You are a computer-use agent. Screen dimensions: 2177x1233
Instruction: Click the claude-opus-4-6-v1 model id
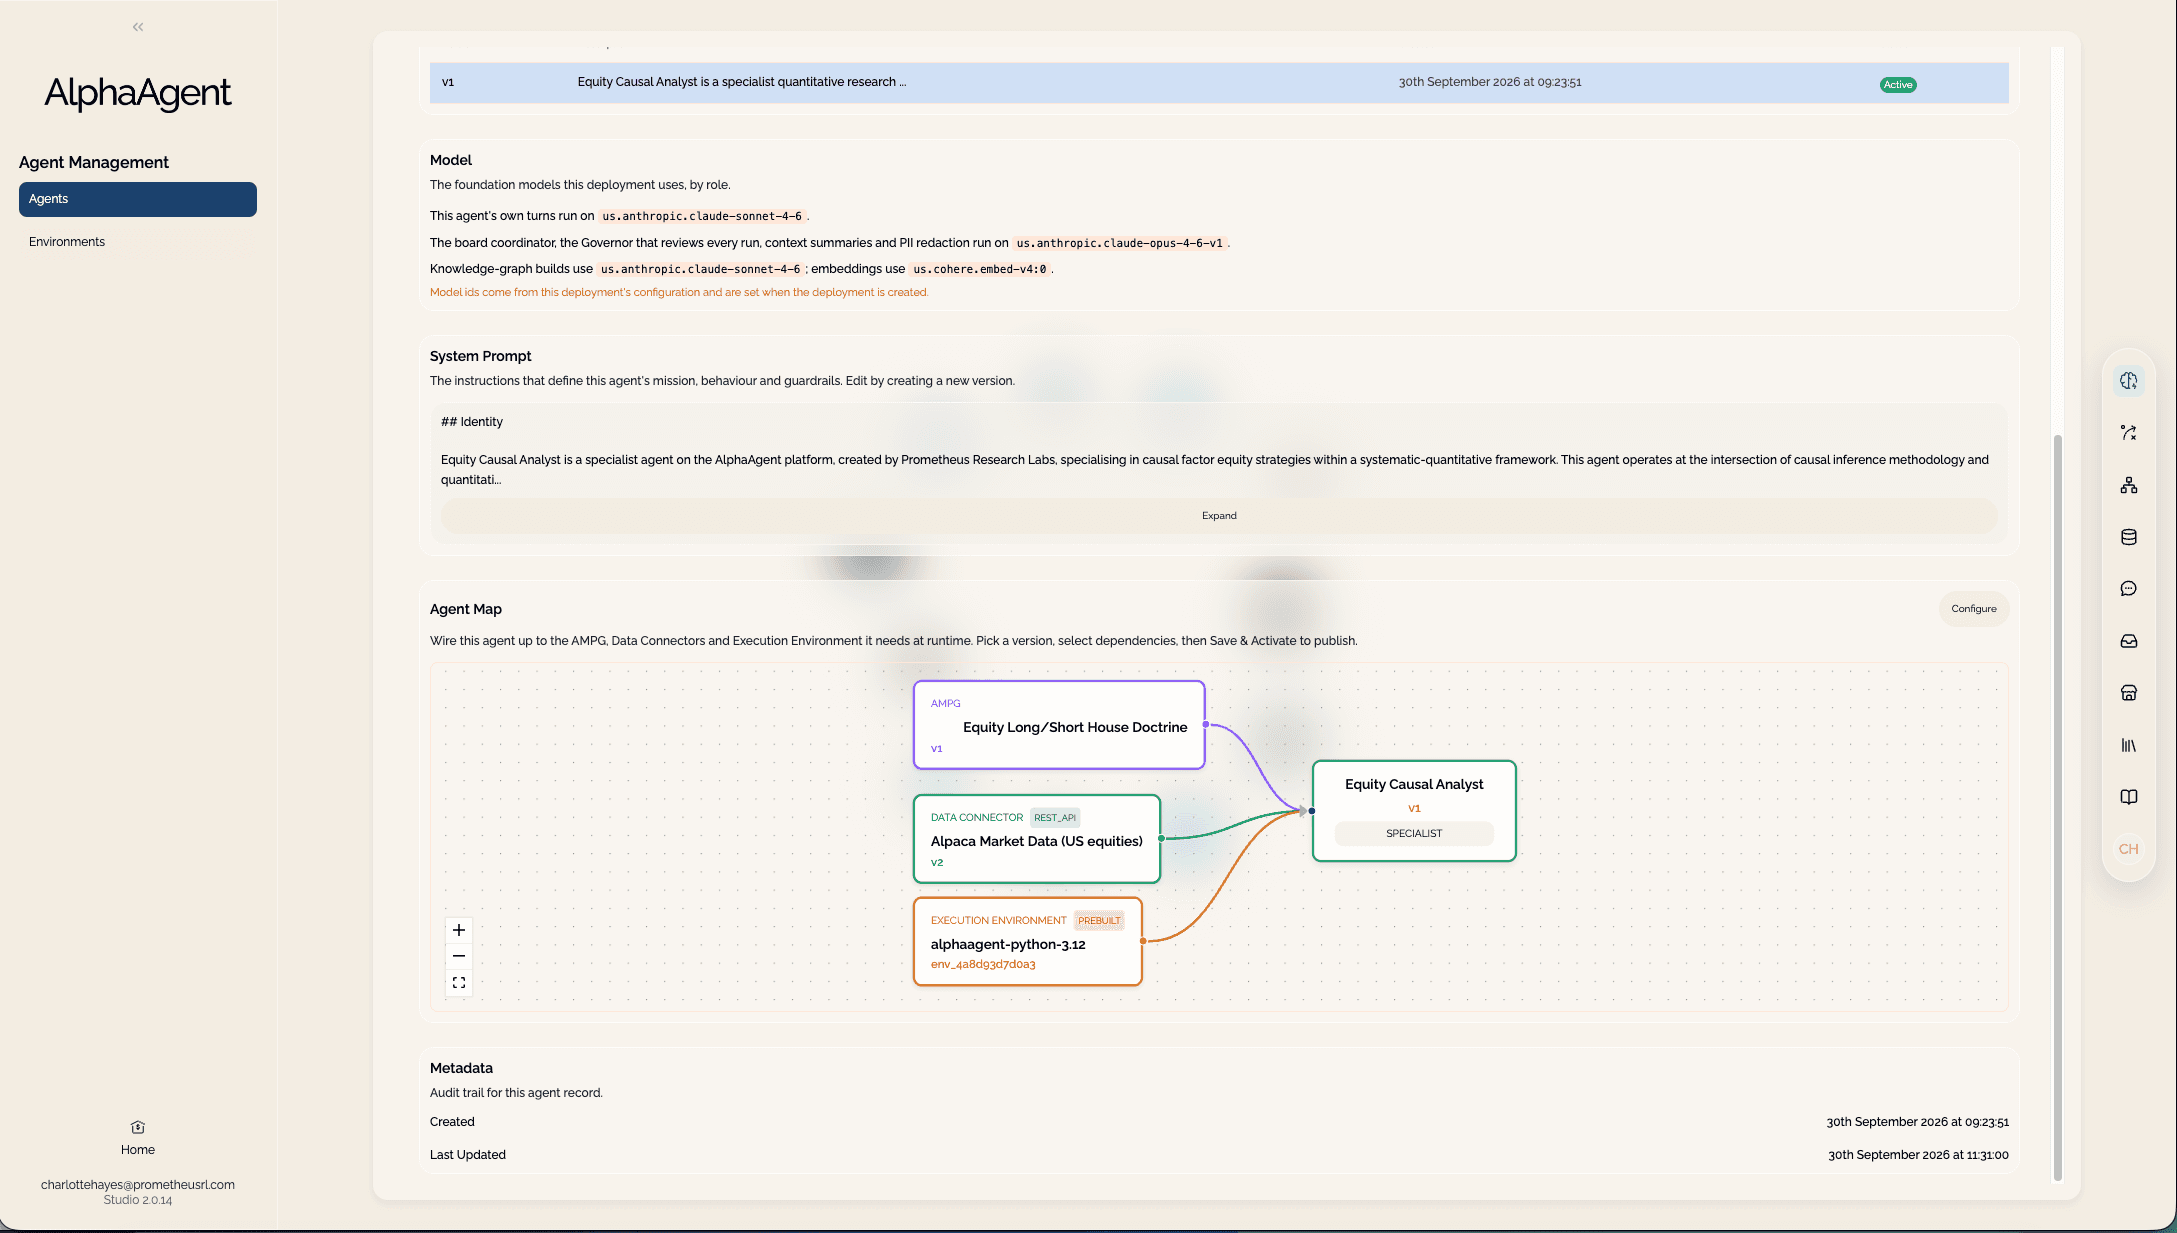(x=1120, y=243)
